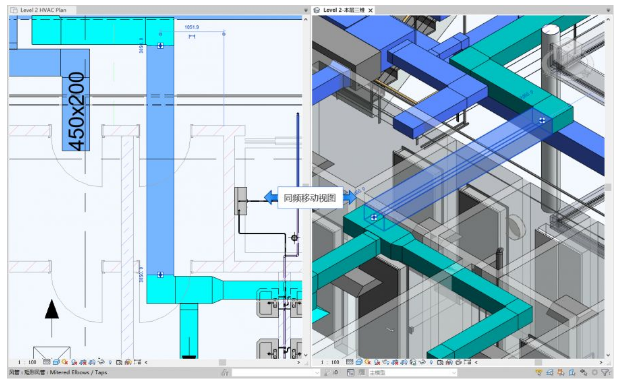Viewport: 625px width, 386px height.
Task: Open active workset dropdown in status bar
Action: pos(276,372)
